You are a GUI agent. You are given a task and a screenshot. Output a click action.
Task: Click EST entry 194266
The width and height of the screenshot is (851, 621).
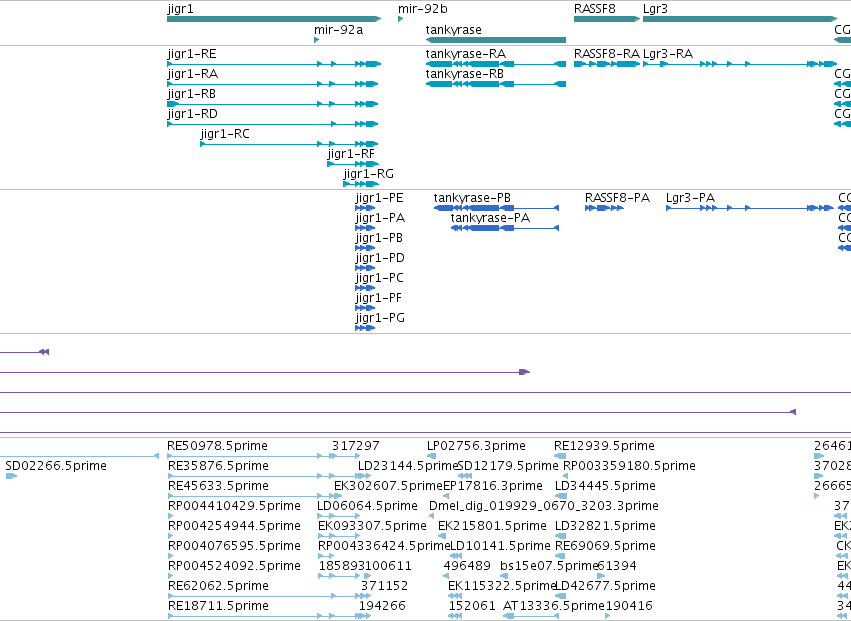(x=383, y=607)
